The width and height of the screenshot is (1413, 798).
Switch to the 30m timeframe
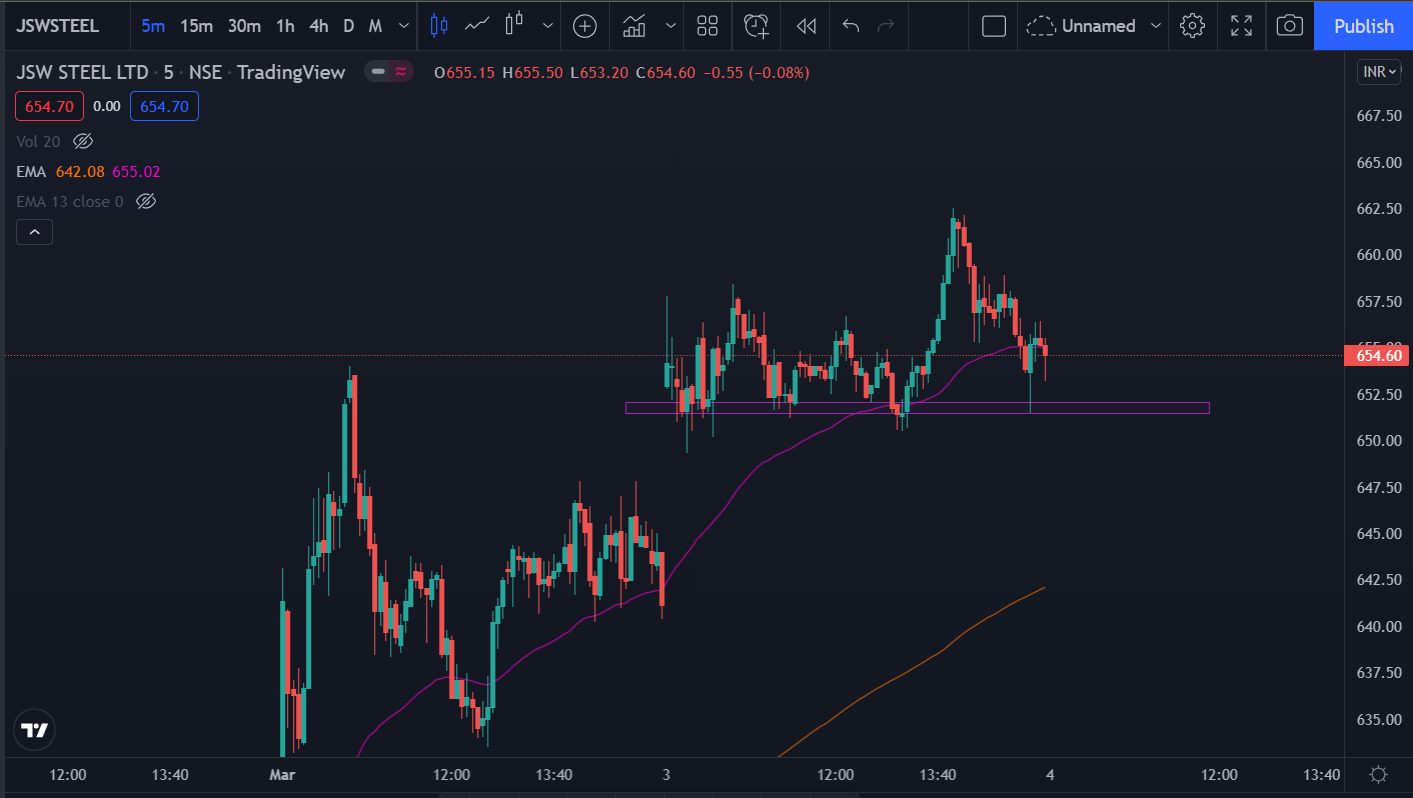coord(244,26)
